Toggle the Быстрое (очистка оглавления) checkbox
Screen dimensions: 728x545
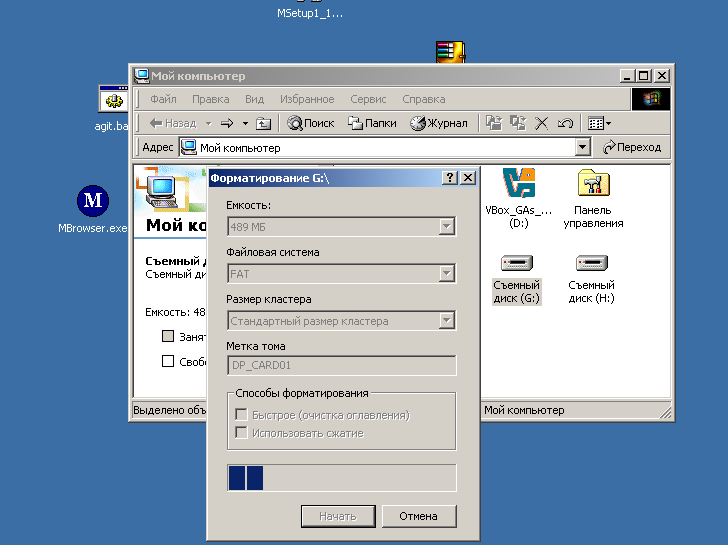click(241, 414)
